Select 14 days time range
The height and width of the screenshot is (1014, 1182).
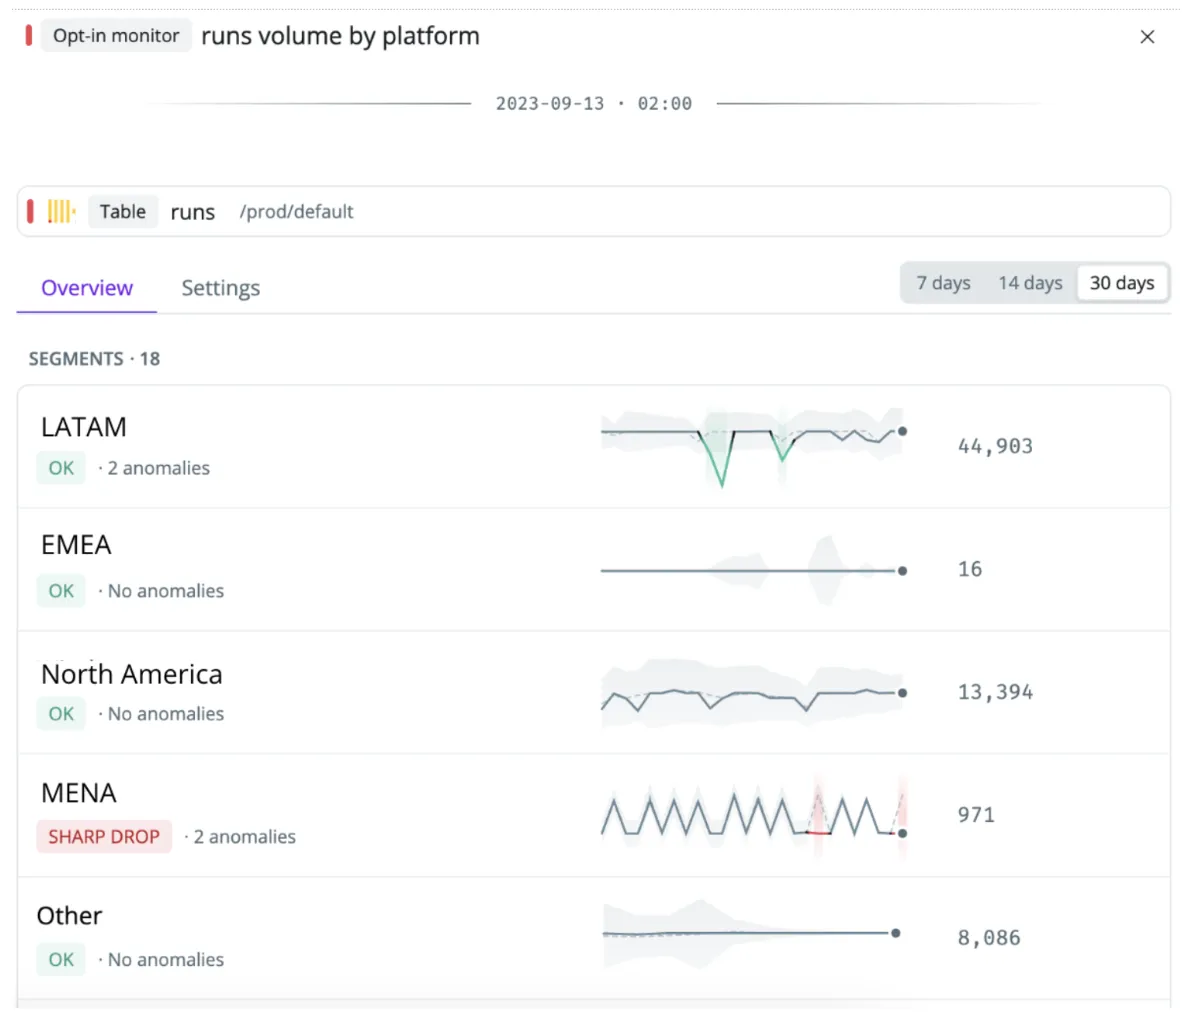(x=1029, y=283)
